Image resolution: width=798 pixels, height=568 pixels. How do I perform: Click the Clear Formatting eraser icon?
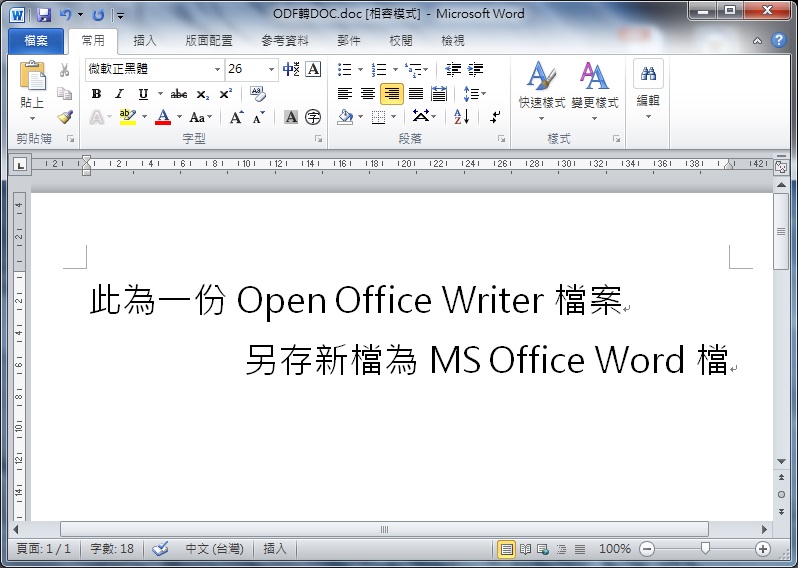coord(257,94)
